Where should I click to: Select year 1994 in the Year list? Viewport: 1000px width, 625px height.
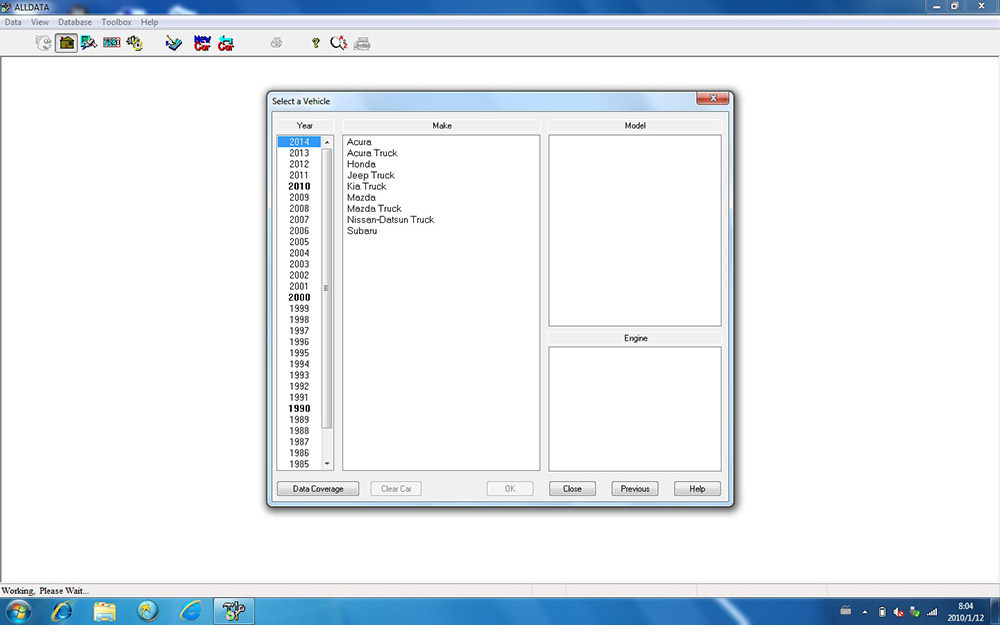point(299,364)
